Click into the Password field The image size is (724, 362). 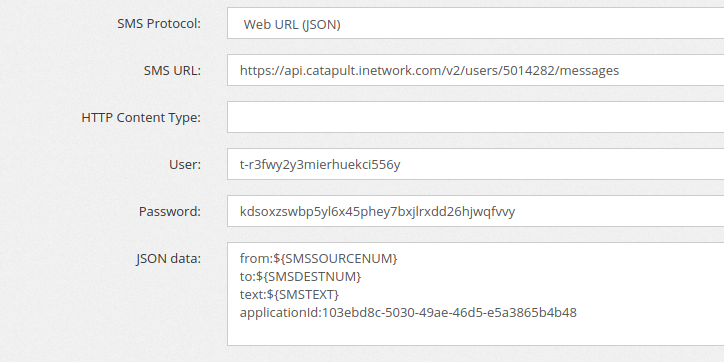476,211
